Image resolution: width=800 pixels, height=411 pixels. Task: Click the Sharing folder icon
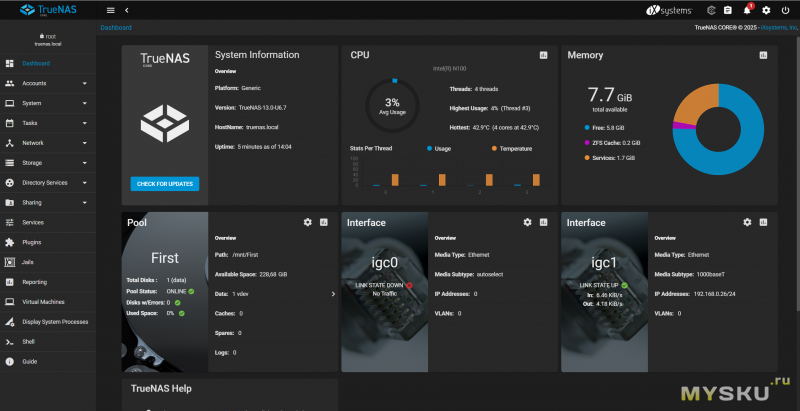coord(9,202)
